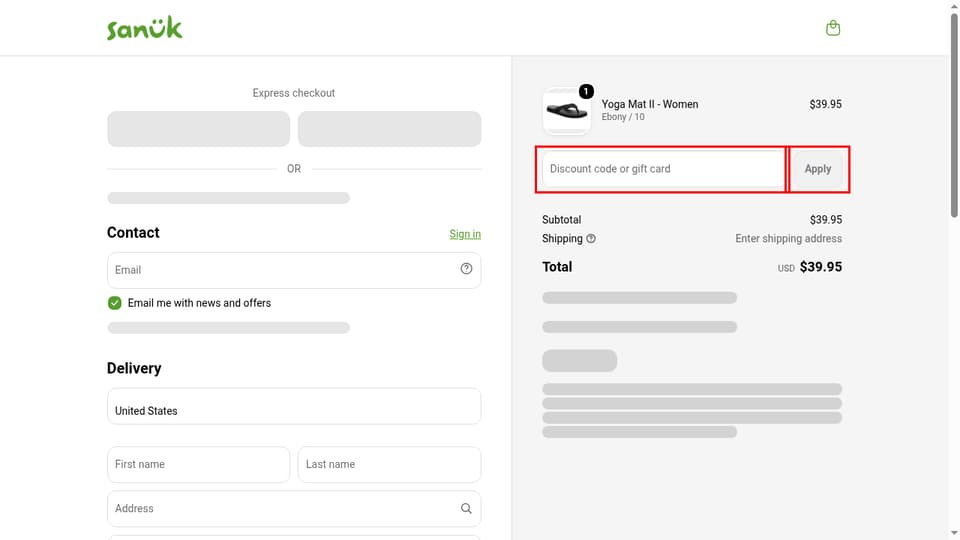Focus the Email input field
Viewport: 960px width, 540px height.
click(294, 270)
